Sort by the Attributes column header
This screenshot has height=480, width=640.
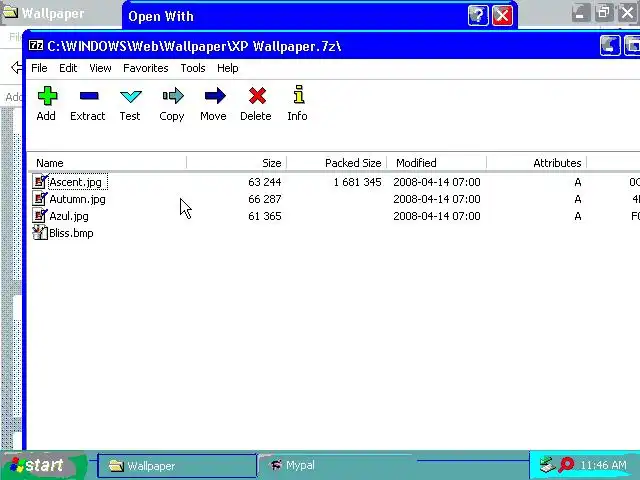(x=537, y=163)
